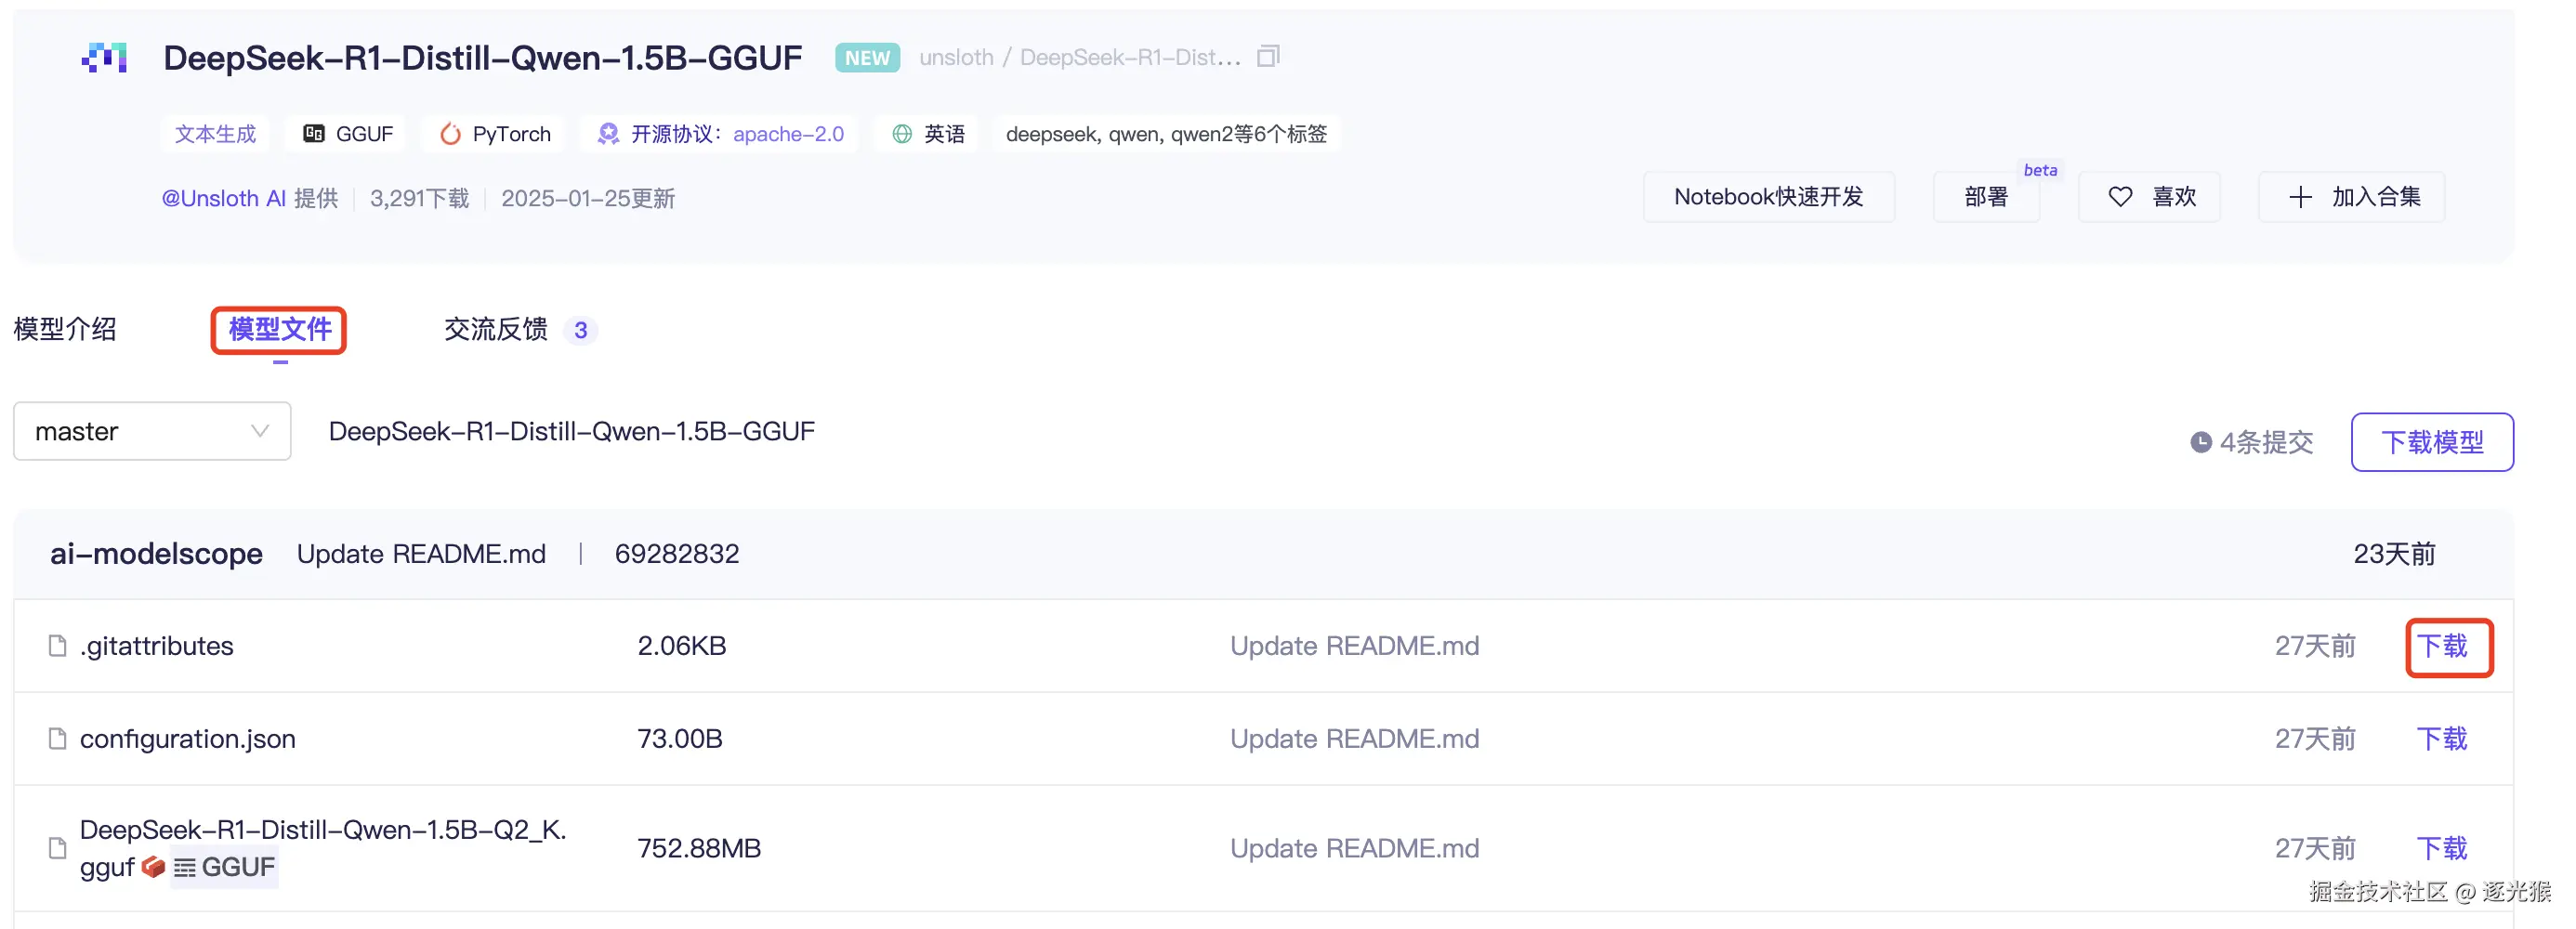This screenshot has height=929, width=2576.
Task: Click the unsloth / DeepSeek-R1-Dist… model path
Action: coord(1080,57)
